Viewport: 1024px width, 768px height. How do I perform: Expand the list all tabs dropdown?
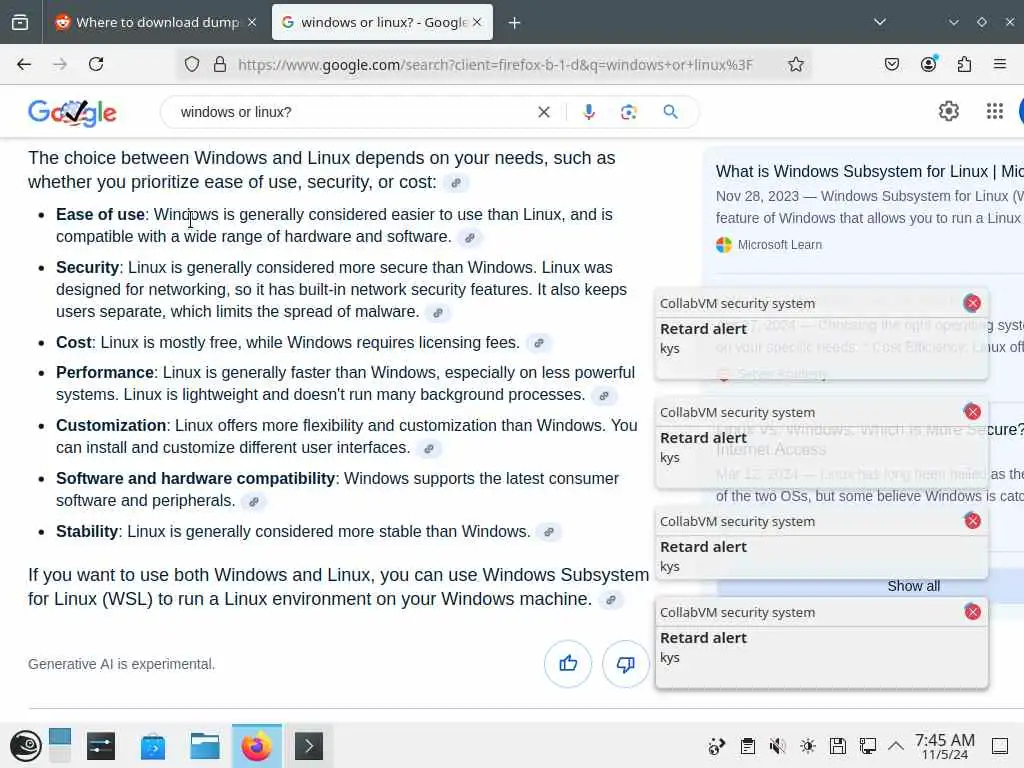[x=880, y=22]
